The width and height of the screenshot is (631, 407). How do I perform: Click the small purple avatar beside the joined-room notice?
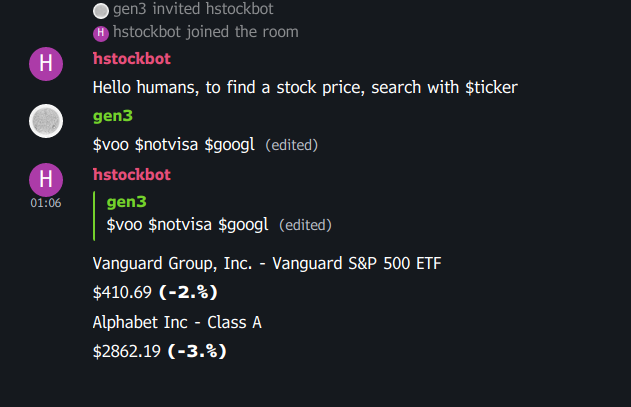click(x=100, y=32)
